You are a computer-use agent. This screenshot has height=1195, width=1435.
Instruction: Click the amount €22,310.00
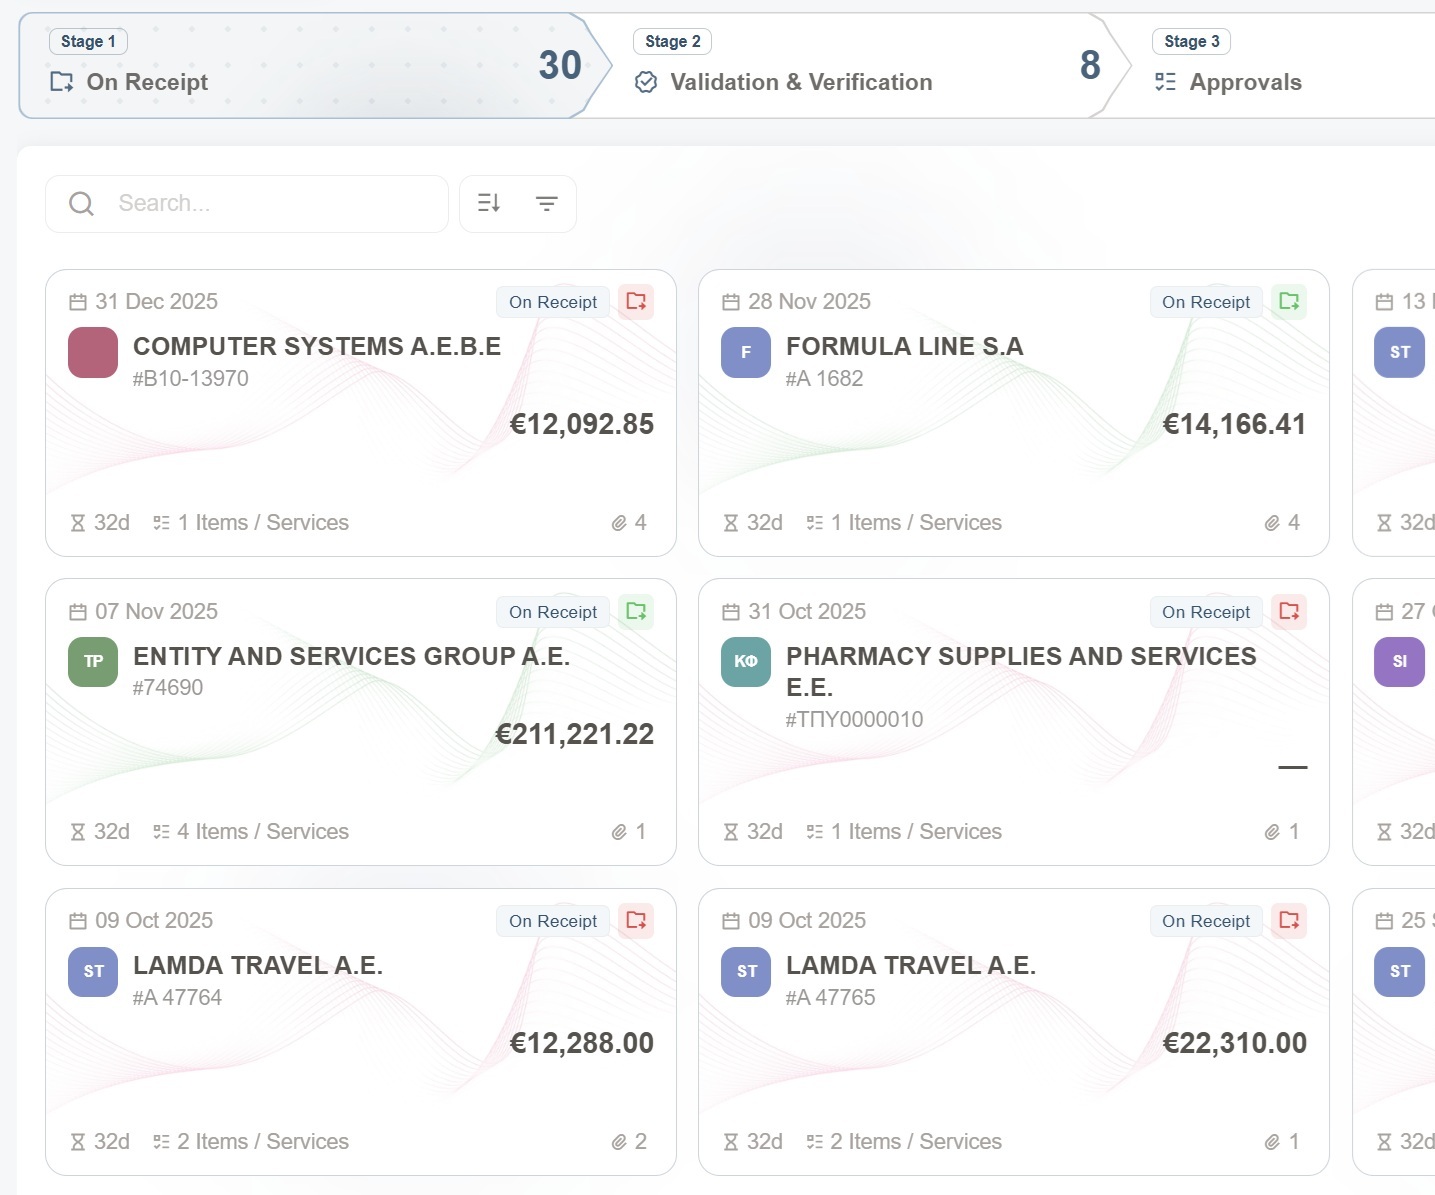[1235, 1043]
